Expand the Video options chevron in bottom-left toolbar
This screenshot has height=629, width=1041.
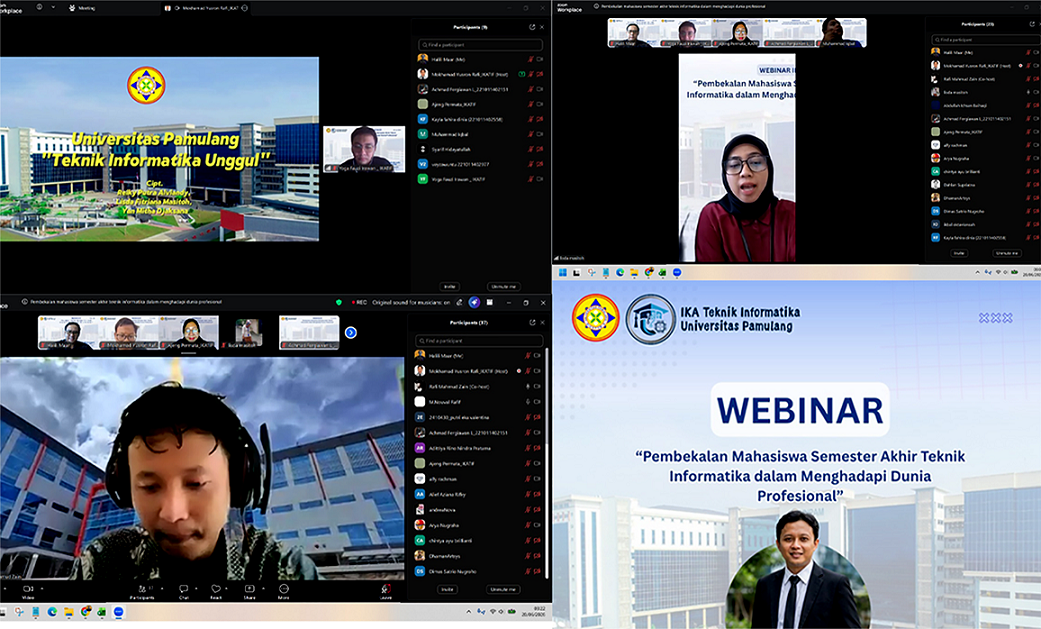[x=42, y=588]
